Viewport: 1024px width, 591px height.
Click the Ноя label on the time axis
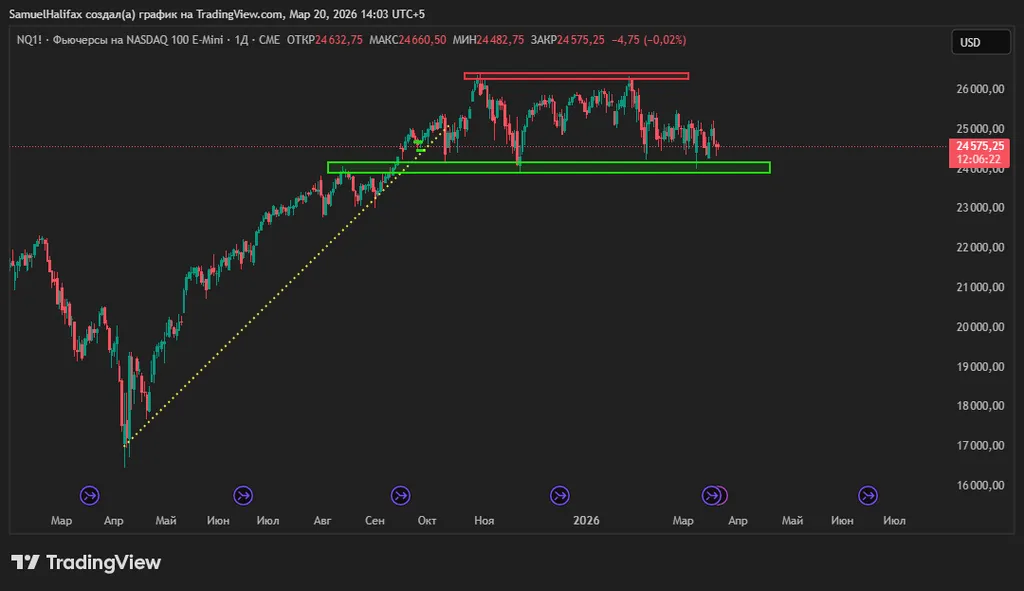(485, 521)
